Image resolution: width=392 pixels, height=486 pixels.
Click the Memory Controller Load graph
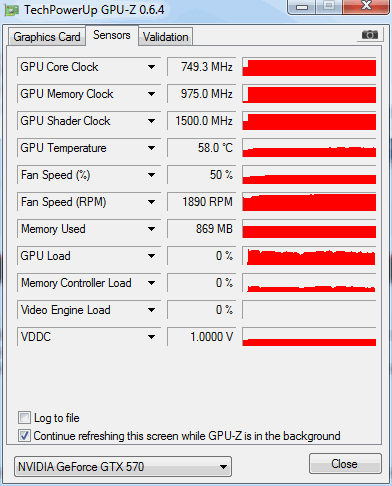(309, 283)
